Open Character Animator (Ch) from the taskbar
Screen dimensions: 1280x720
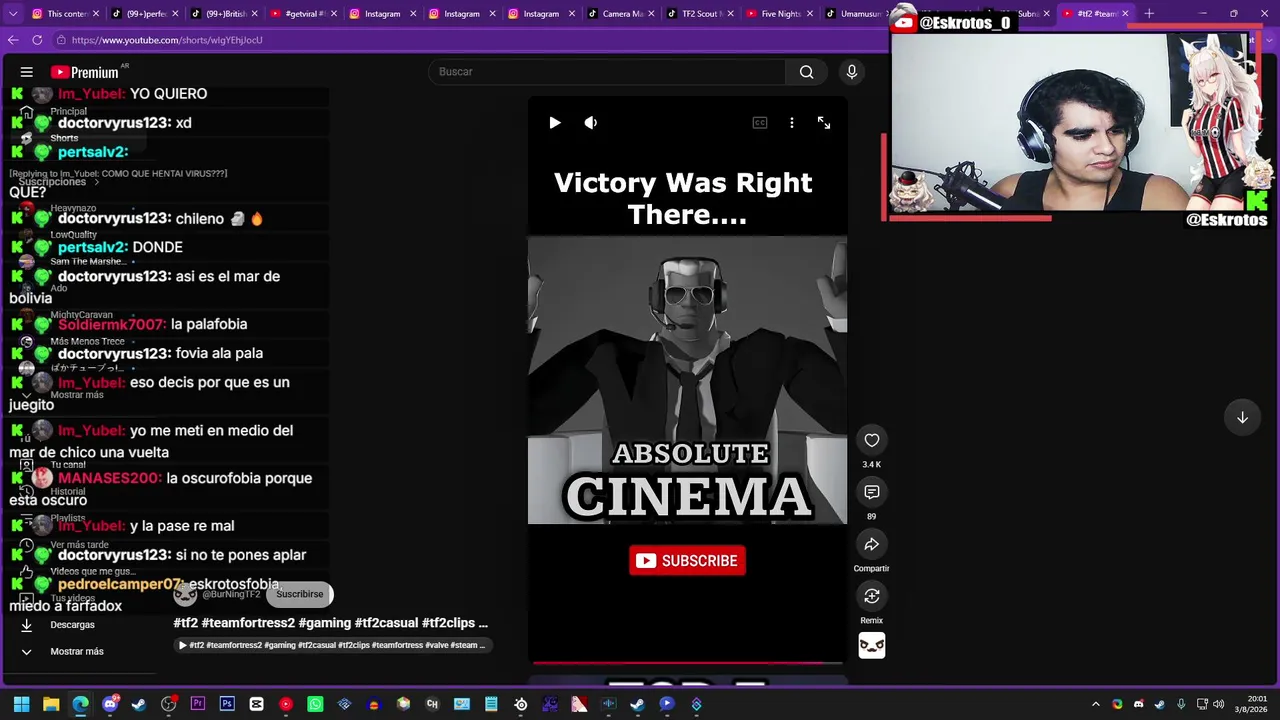click(432, 704)
